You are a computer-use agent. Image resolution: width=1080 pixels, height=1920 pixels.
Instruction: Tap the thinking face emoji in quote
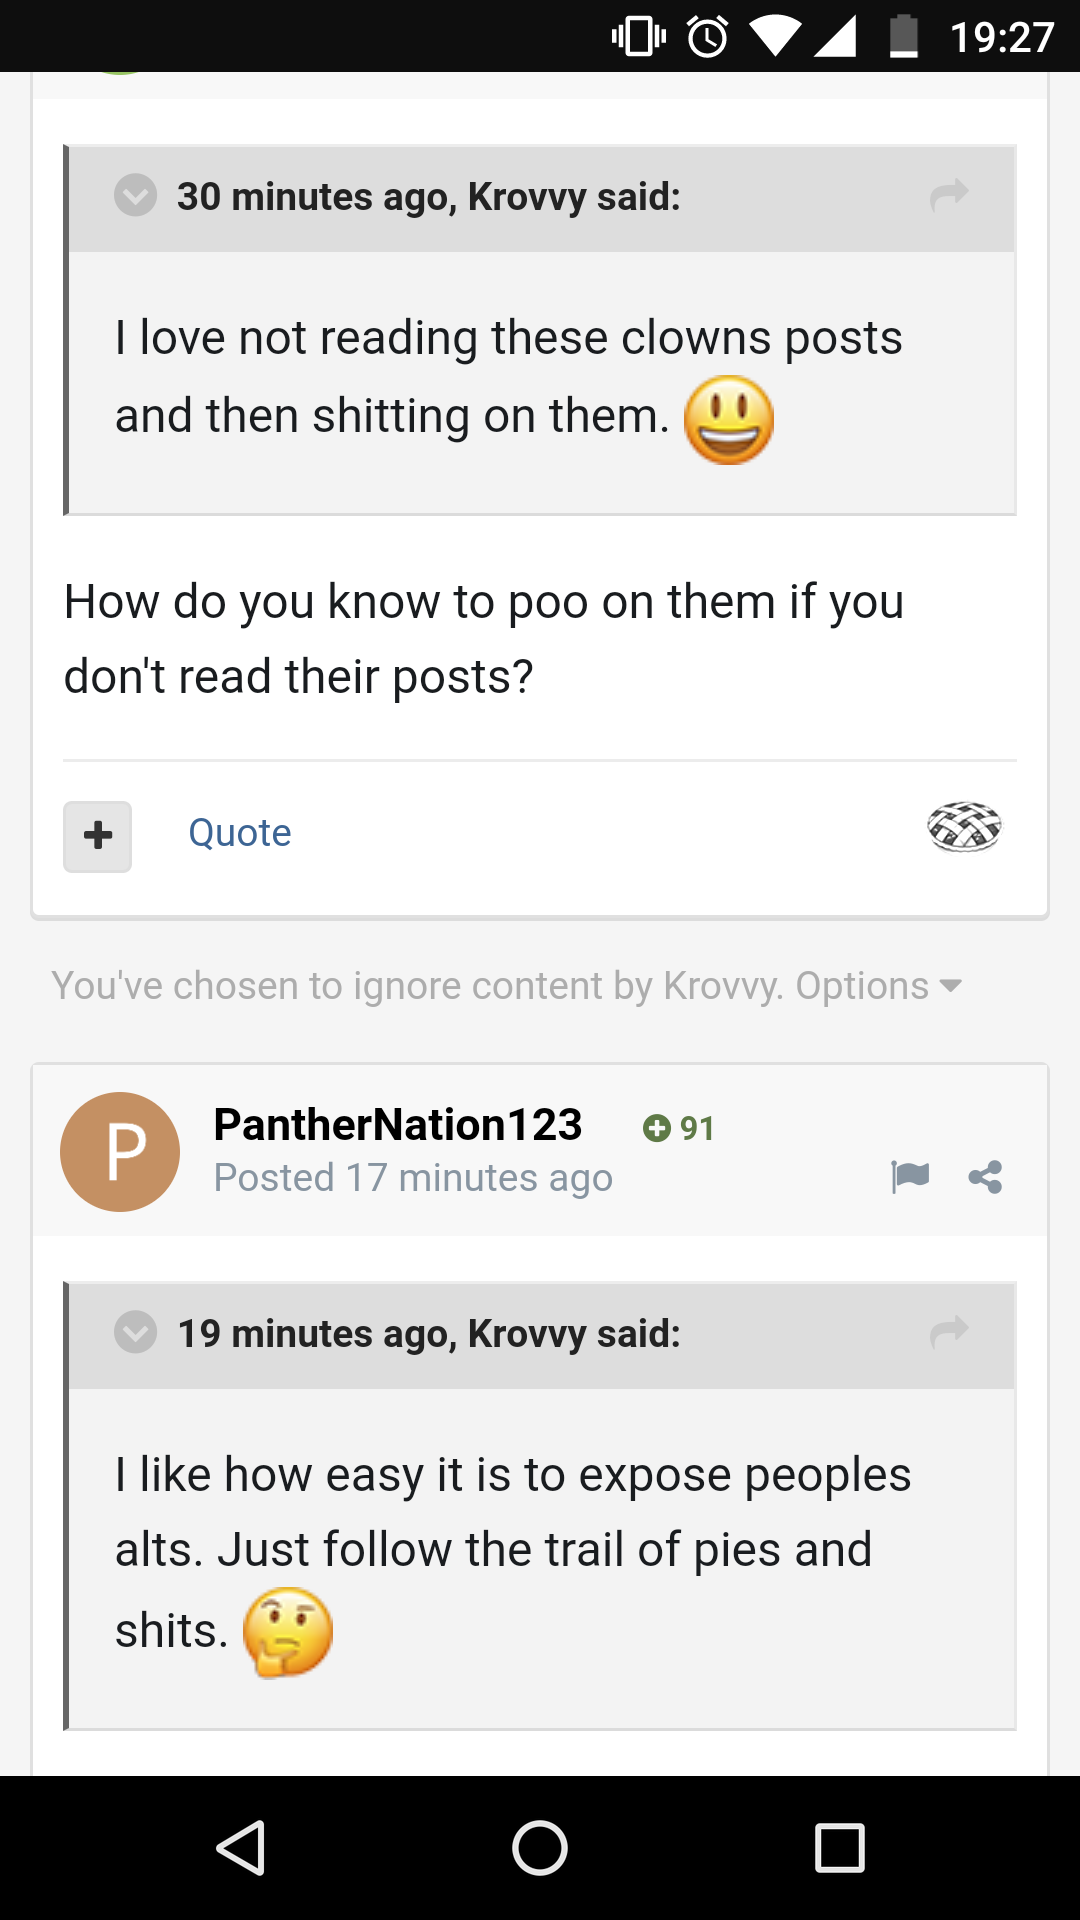point(288,1632)
